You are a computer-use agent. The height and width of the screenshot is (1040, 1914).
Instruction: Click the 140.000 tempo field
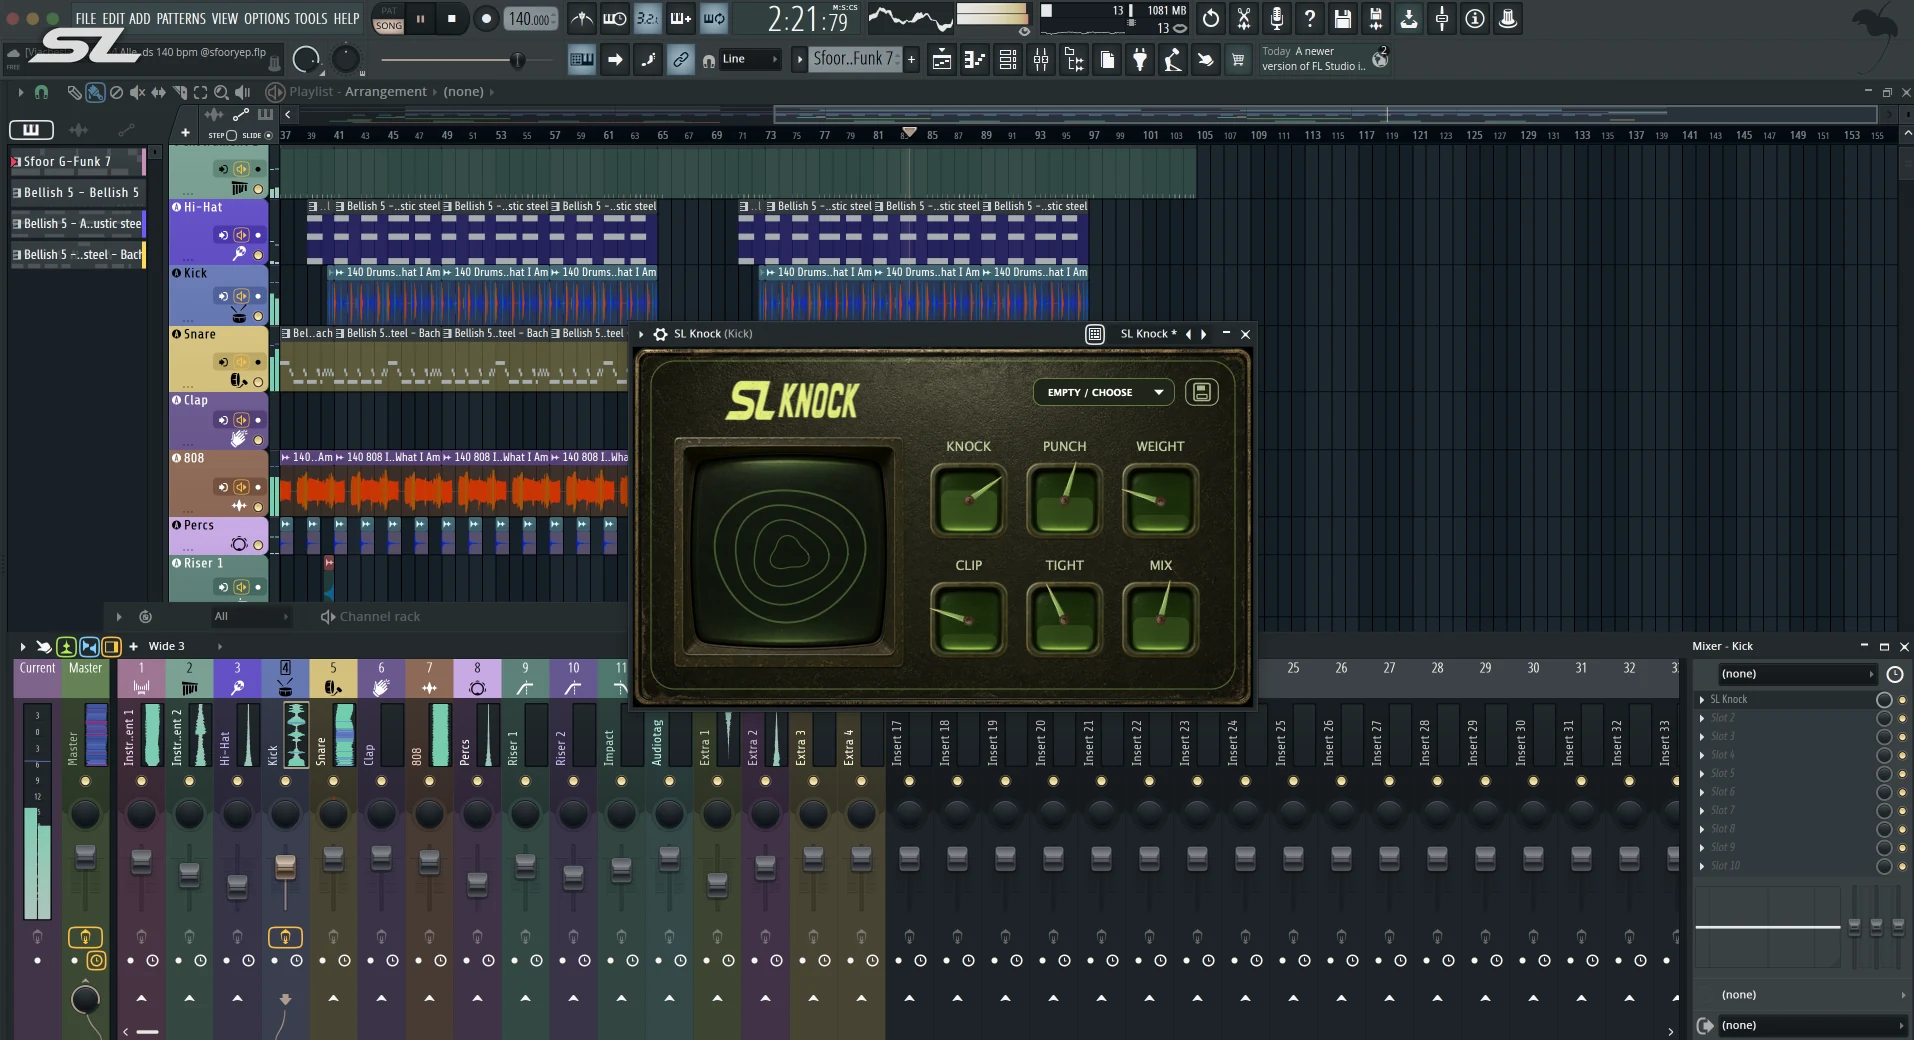click(529, 19)
